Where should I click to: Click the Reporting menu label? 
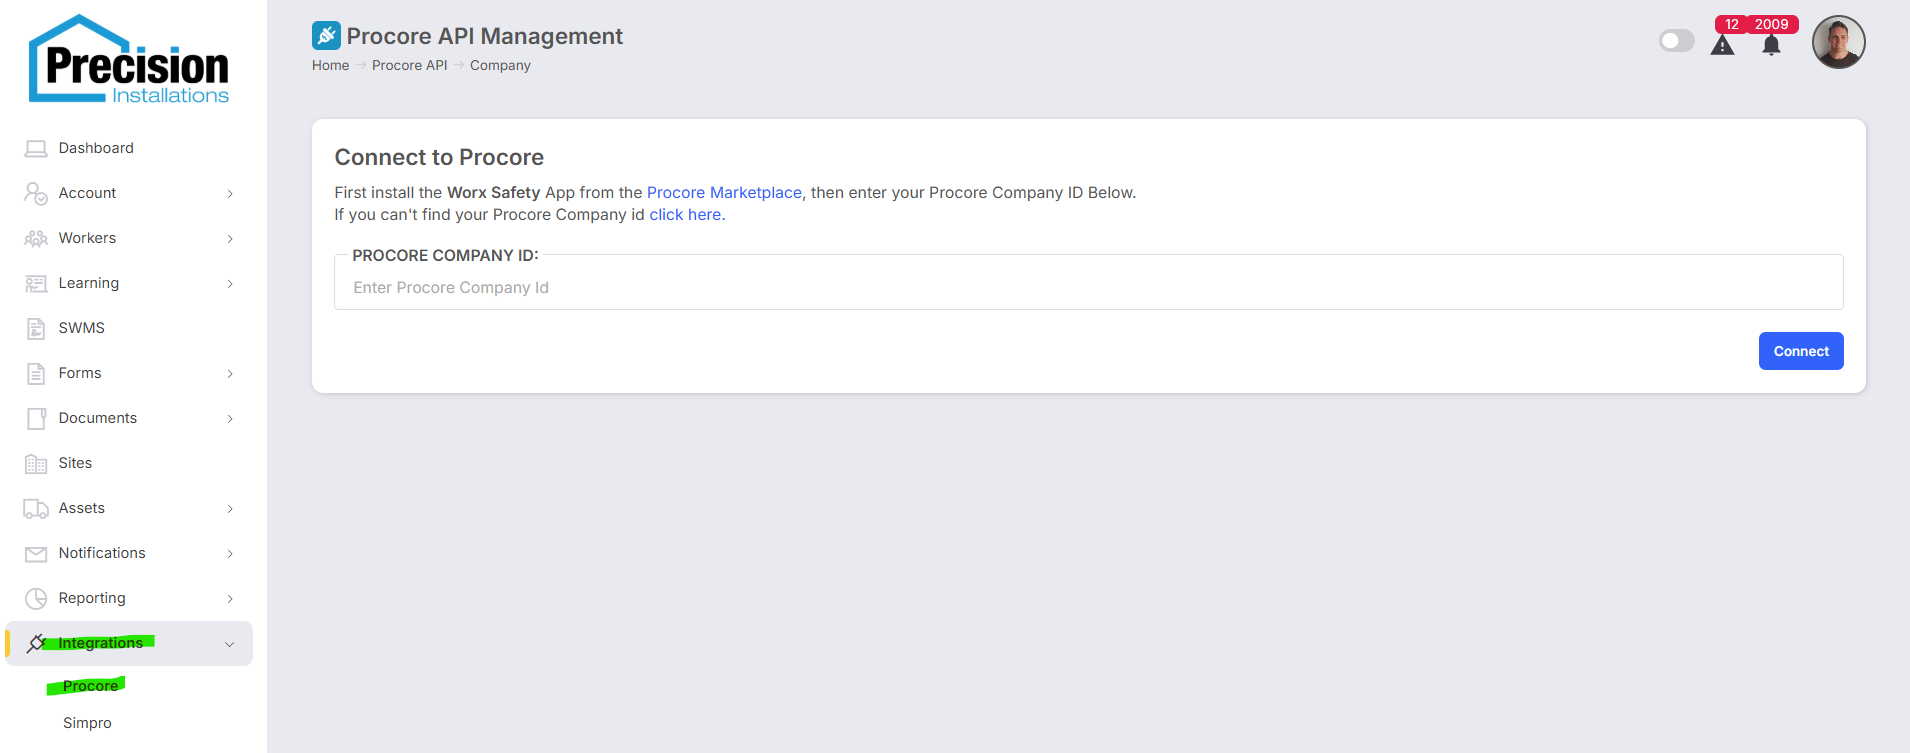click(92, 598)
